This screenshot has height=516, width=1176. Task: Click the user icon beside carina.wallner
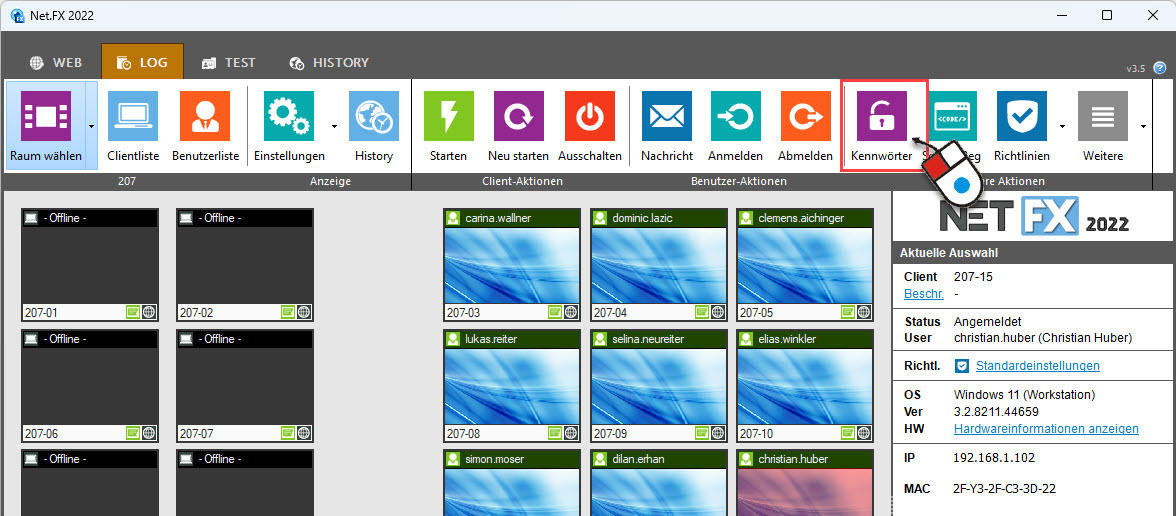(453, 218)
